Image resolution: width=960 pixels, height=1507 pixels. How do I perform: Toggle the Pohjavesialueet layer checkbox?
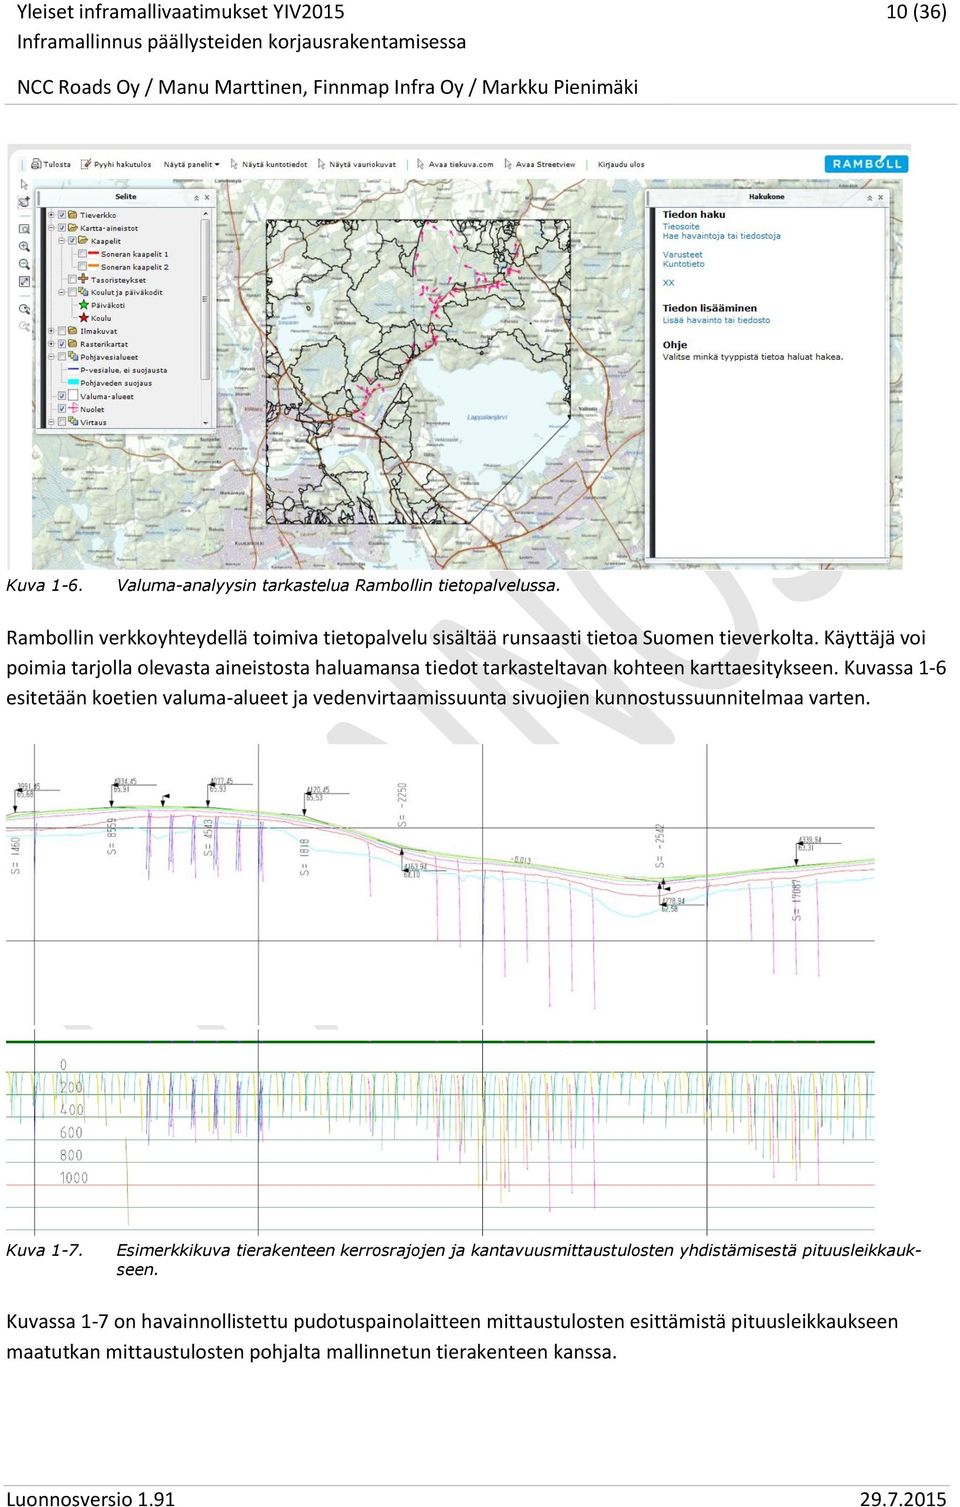(62, 357)
